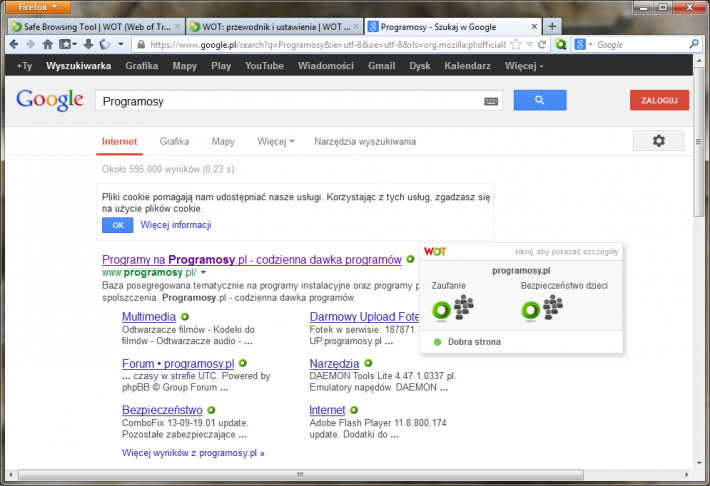
Task: Open Kalendarz in the black bar
Action: [467, 66]
